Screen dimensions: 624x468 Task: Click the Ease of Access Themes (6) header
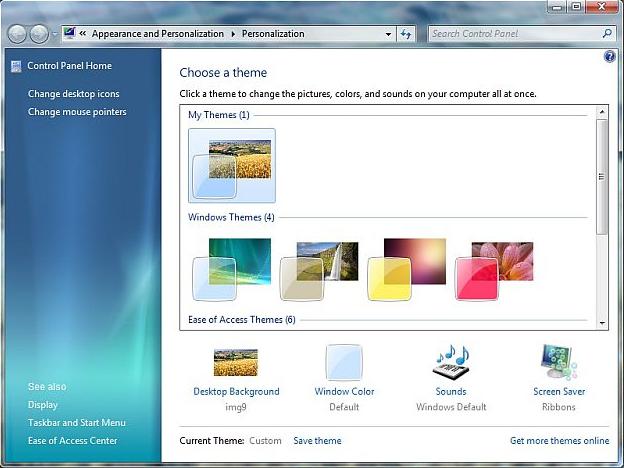tap(242, 320)
